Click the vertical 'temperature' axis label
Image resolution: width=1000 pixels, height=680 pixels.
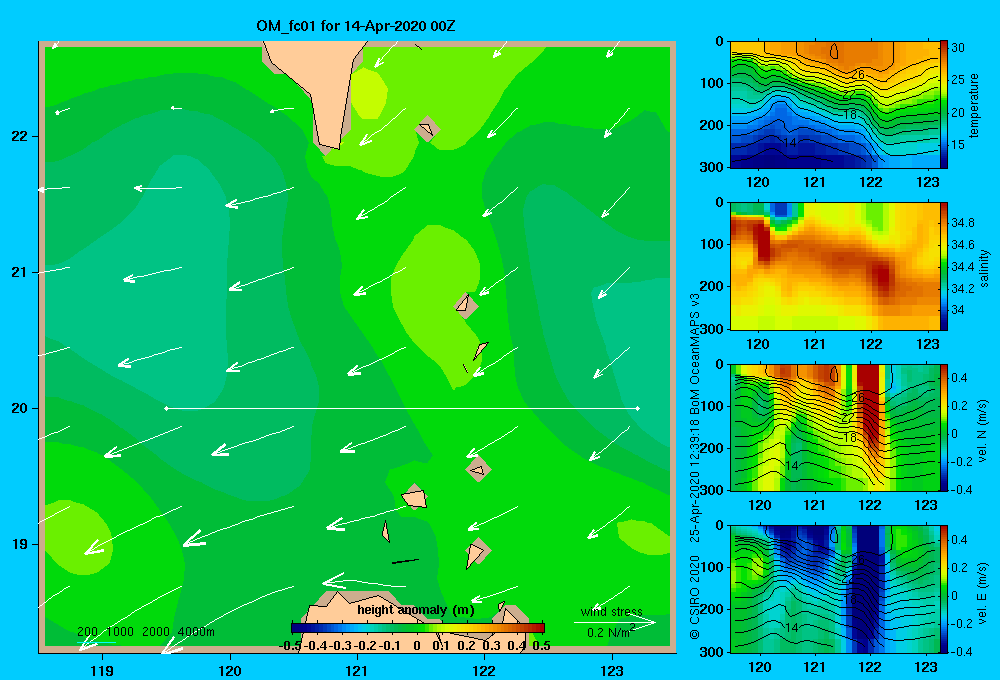(x=974, y=105)
